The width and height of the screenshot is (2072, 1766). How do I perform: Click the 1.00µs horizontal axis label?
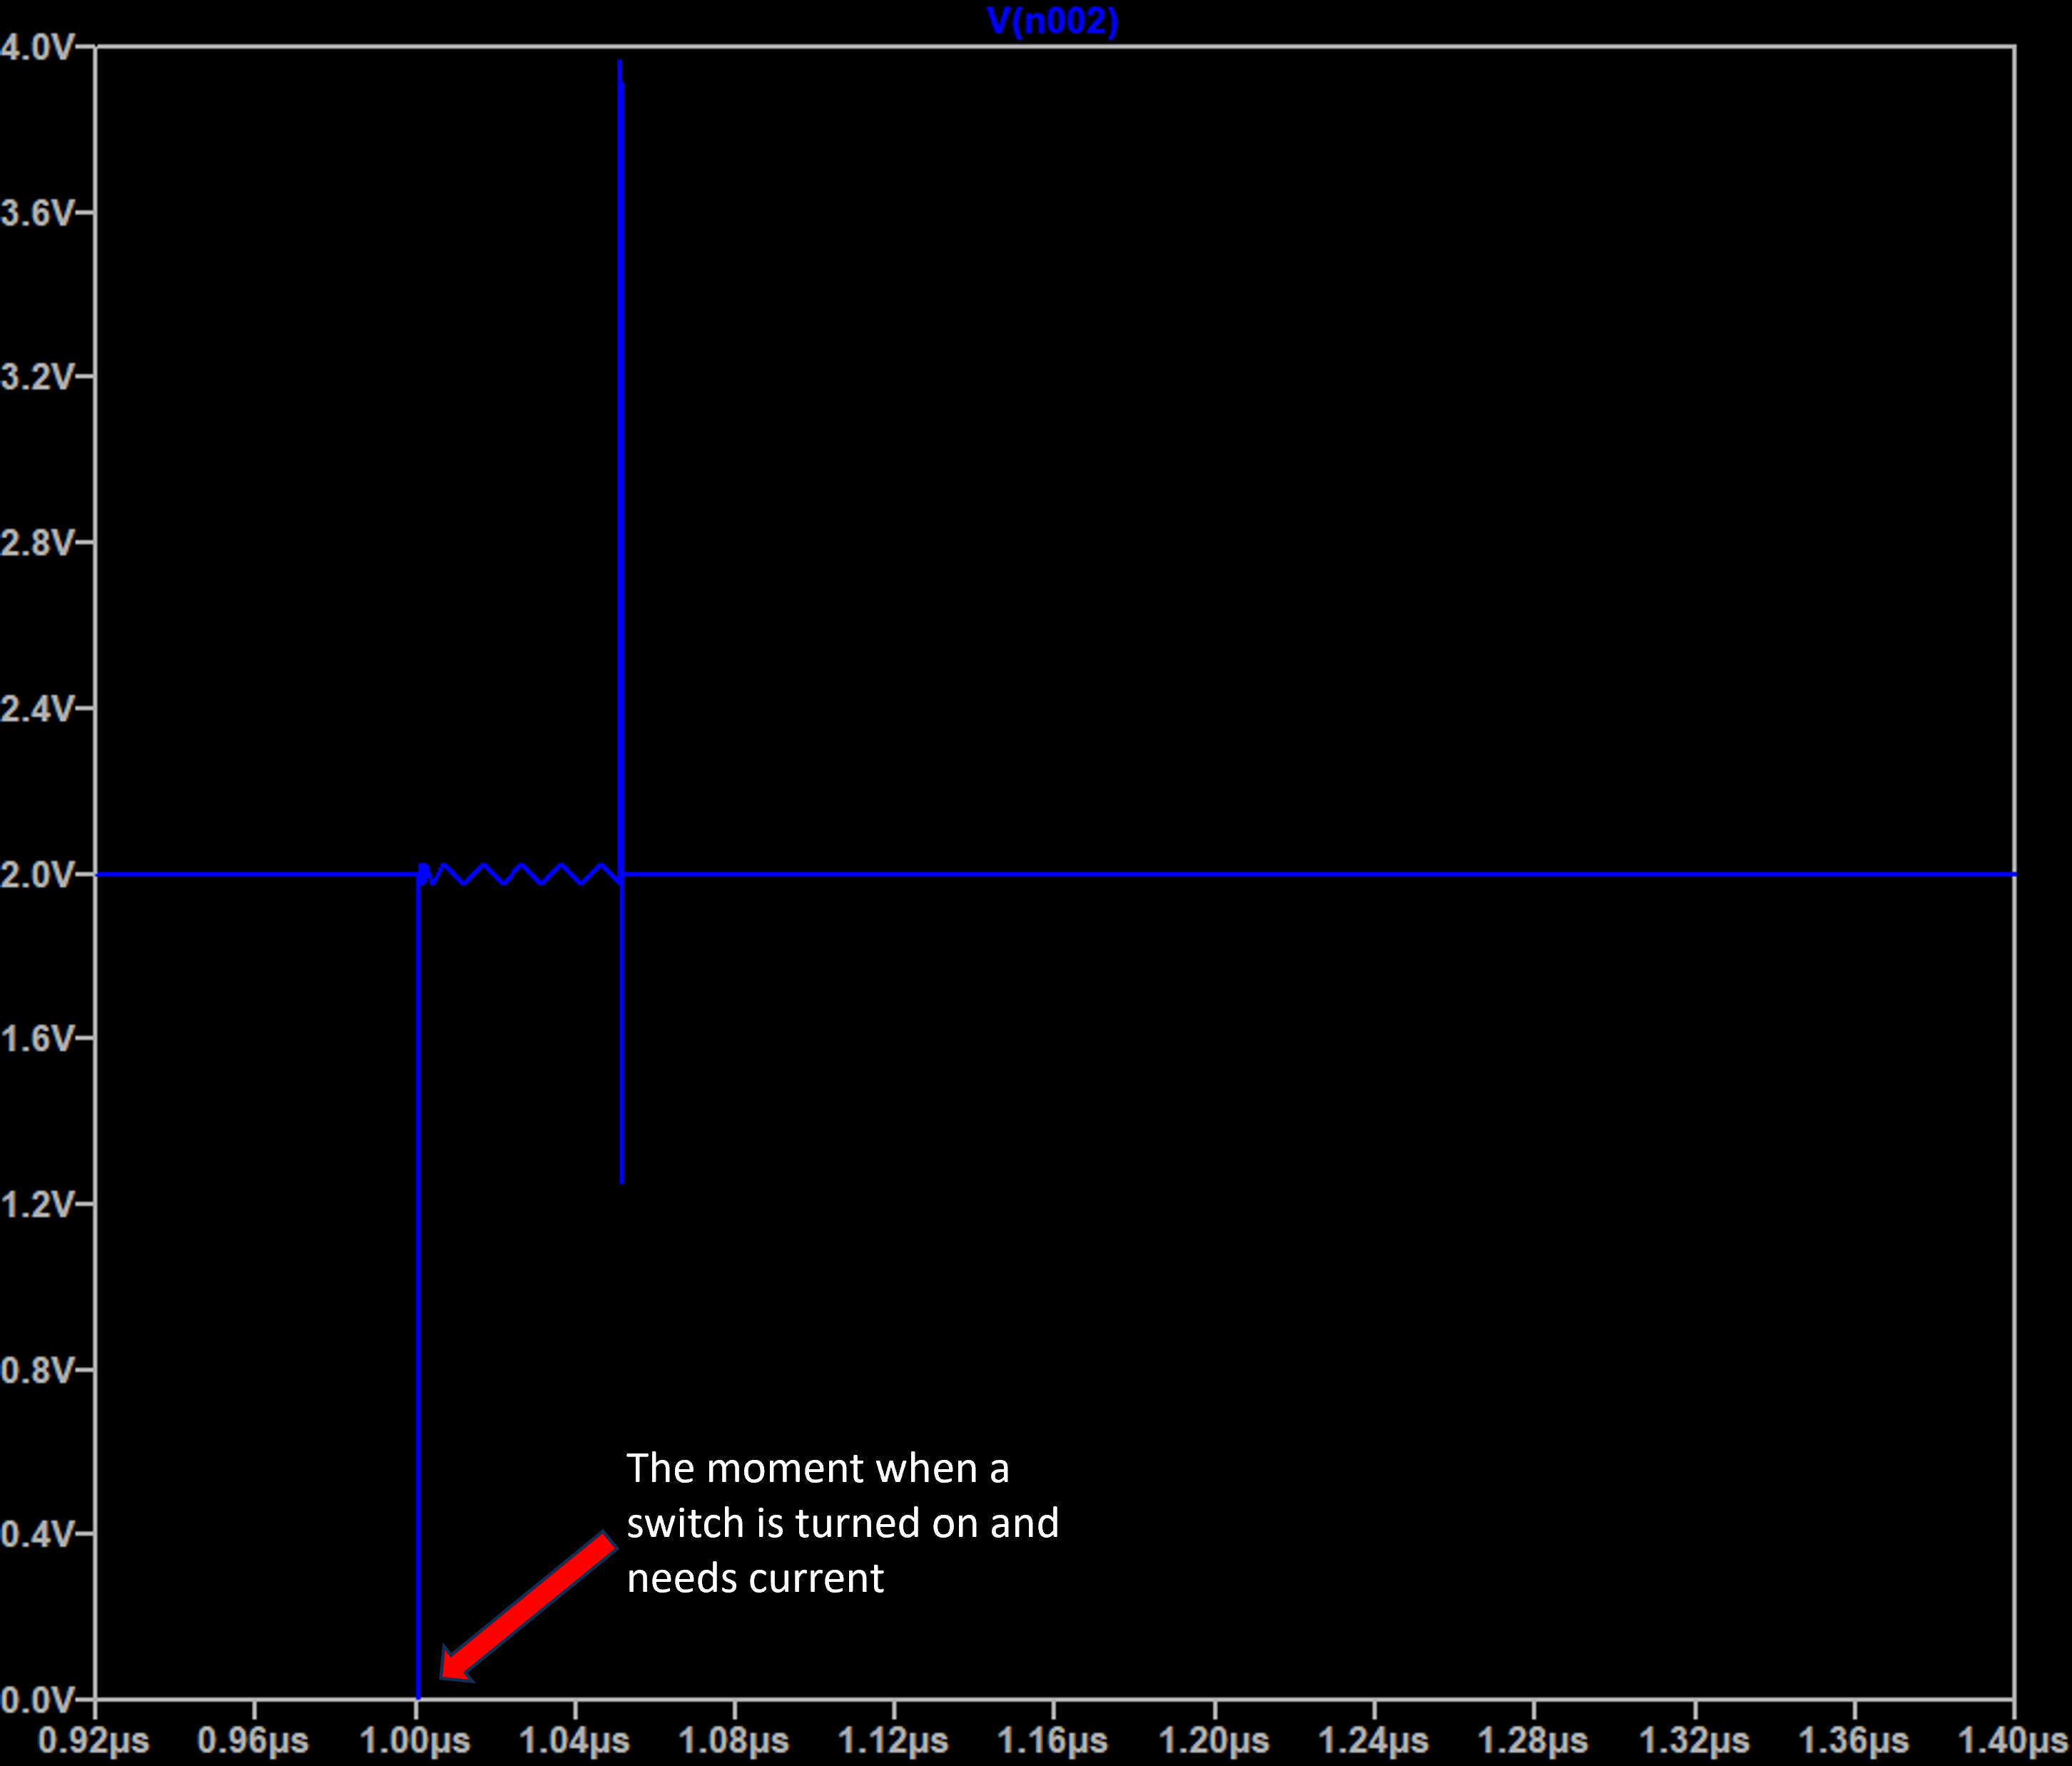coord(414,1741)
